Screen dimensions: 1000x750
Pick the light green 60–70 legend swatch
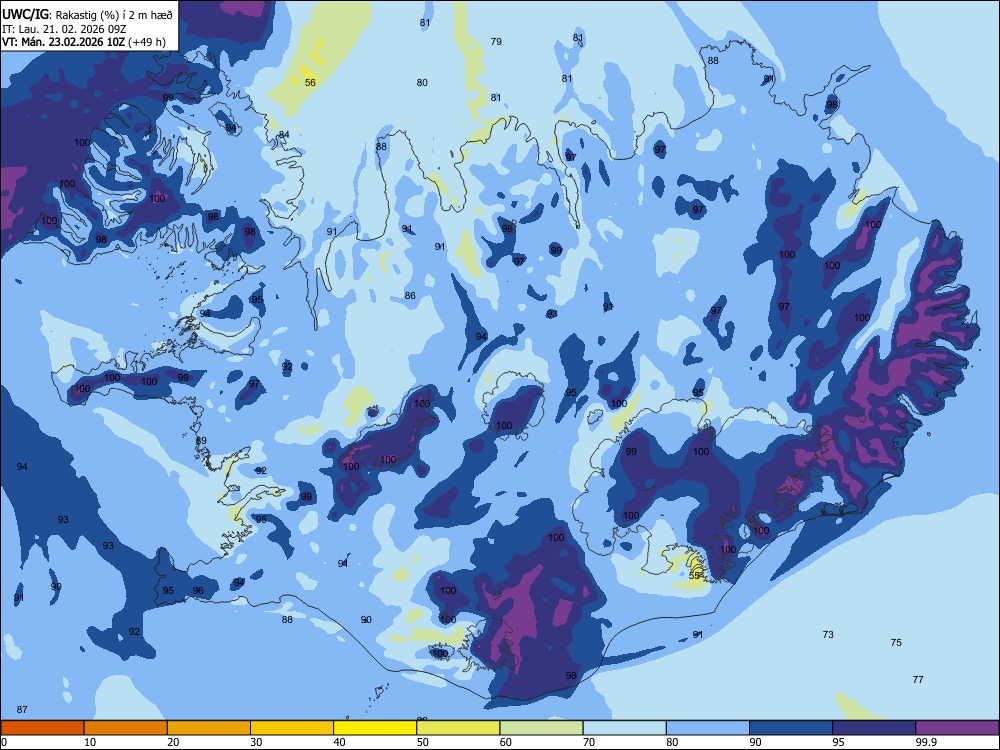541,728
